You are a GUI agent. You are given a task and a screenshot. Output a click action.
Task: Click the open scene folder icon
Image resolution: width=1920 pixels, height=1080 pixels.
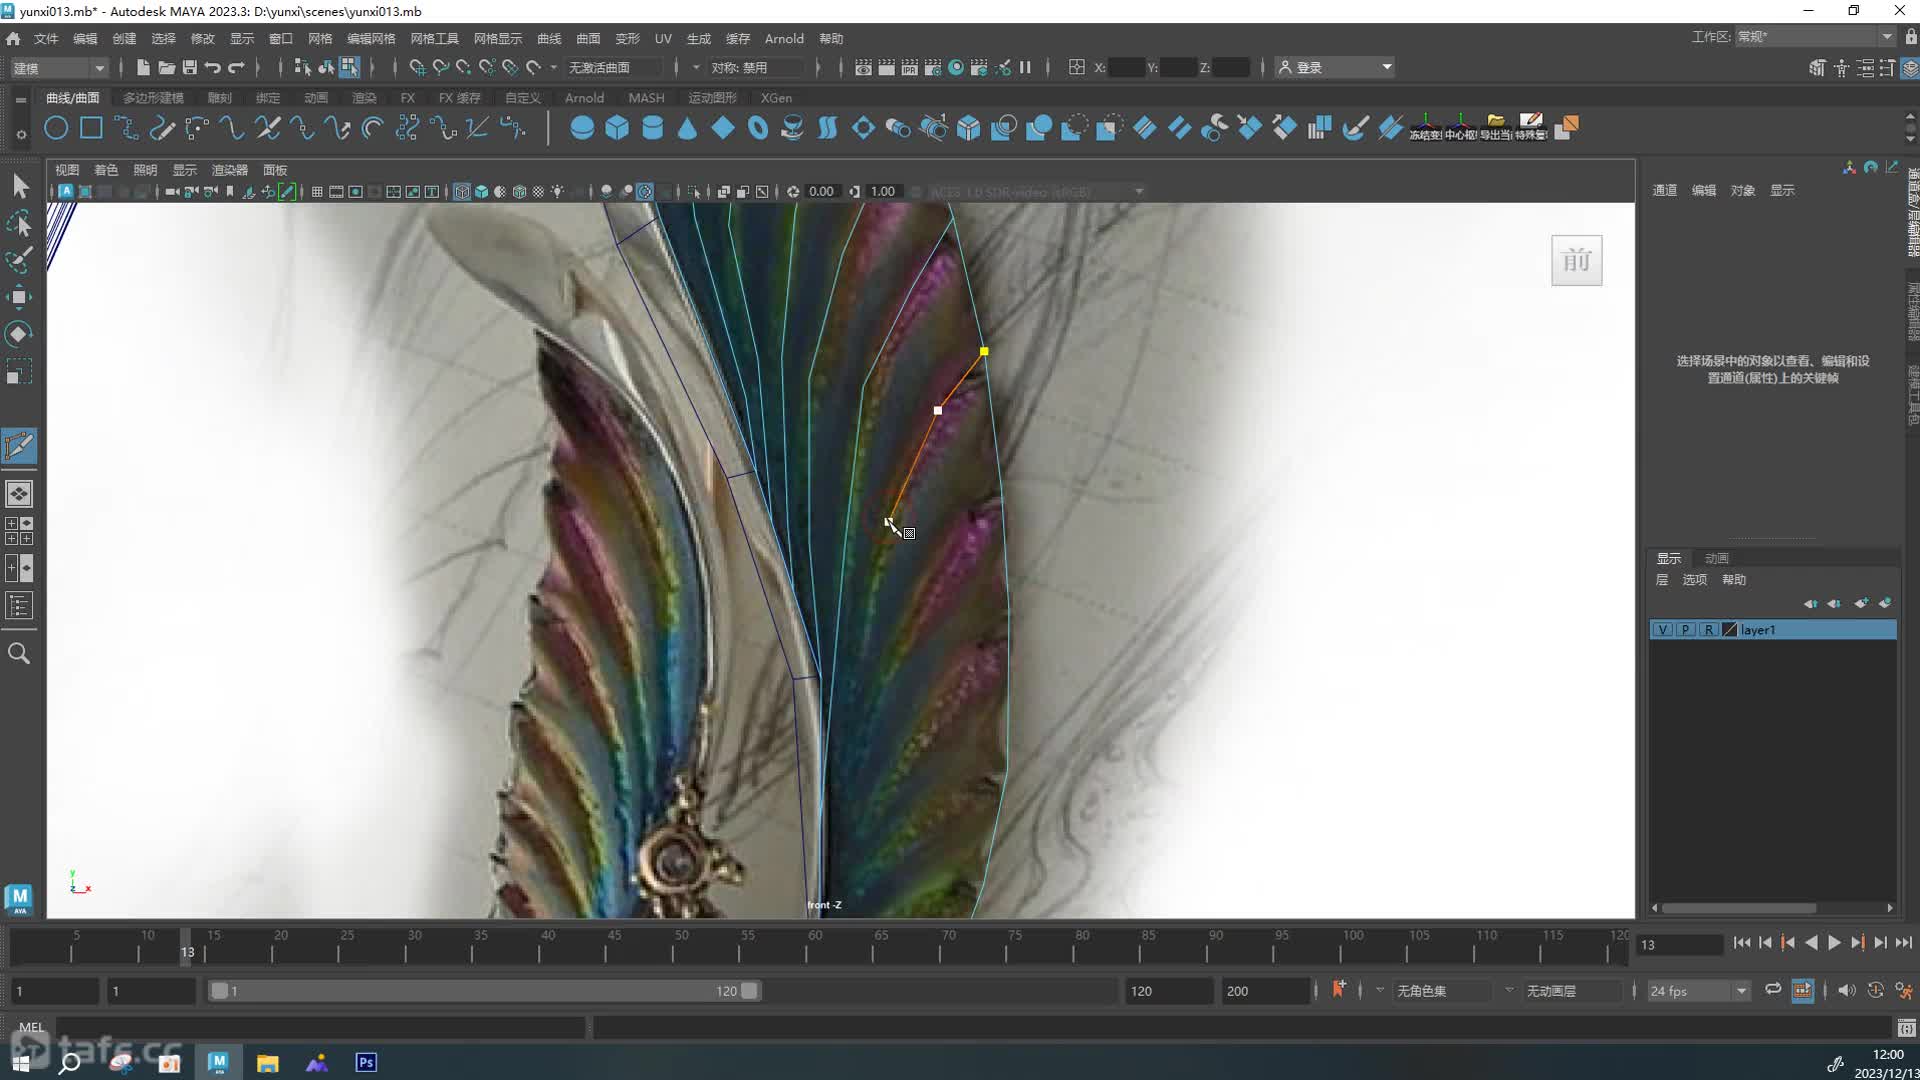(x=166, y=67)
